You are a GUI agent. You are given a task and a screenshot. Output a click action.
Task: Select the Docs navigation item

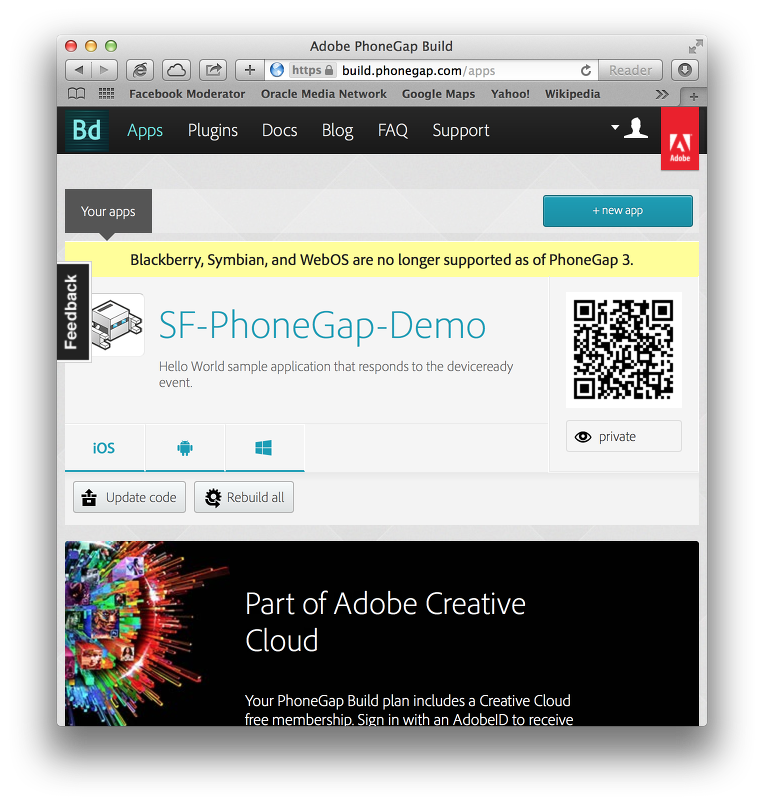click(279, 130)
